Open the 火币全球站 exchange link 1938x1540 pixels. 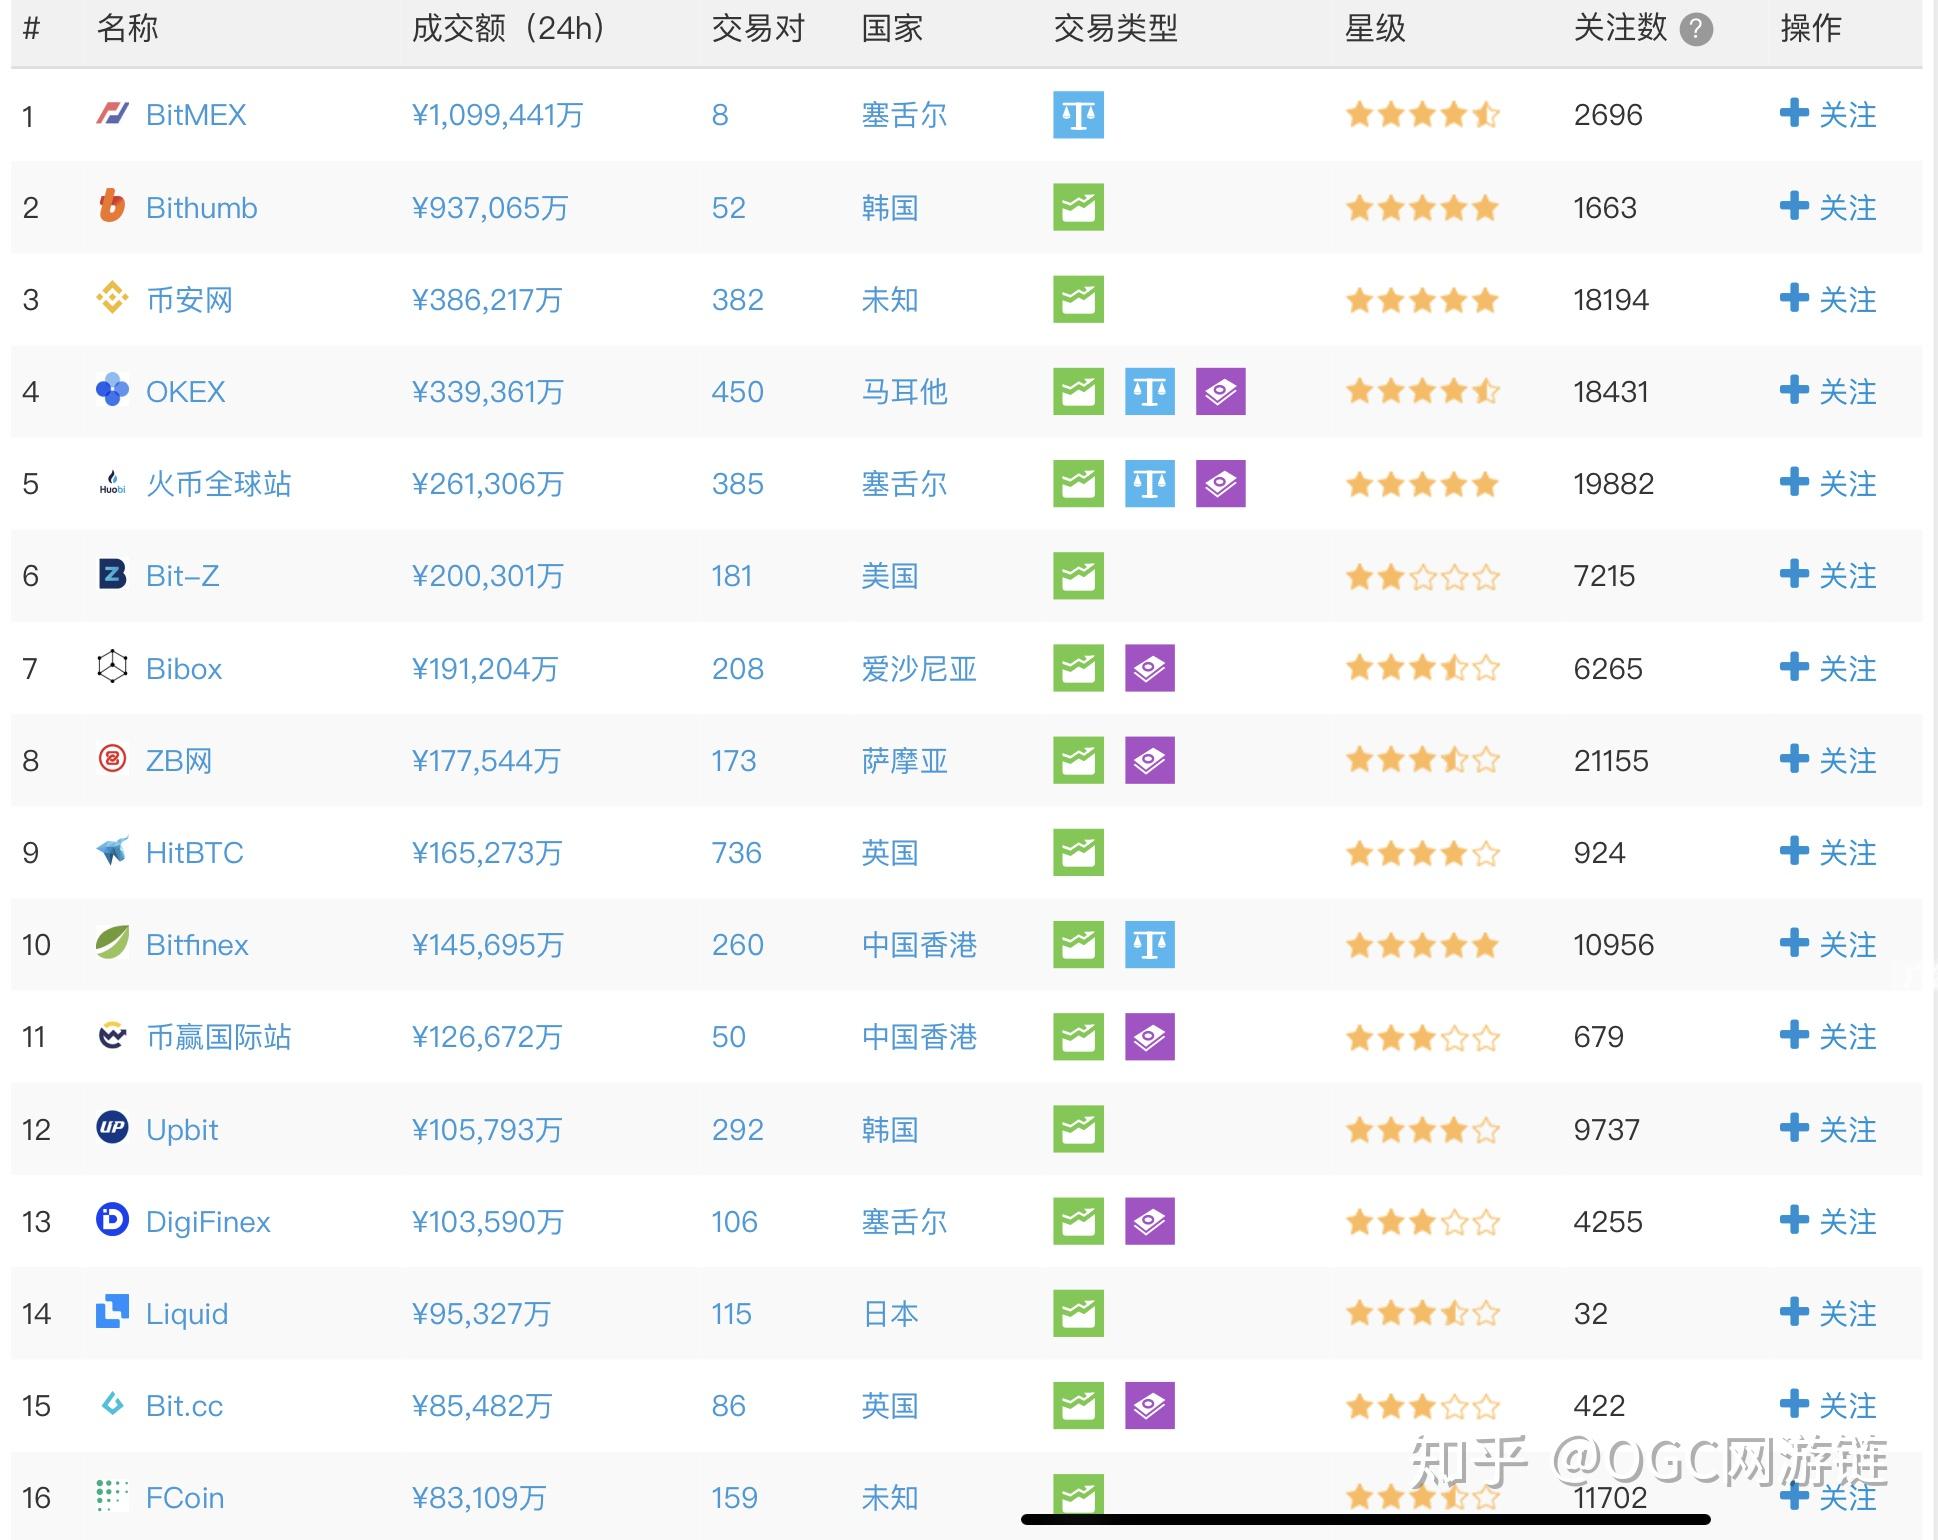click(218, 484)
